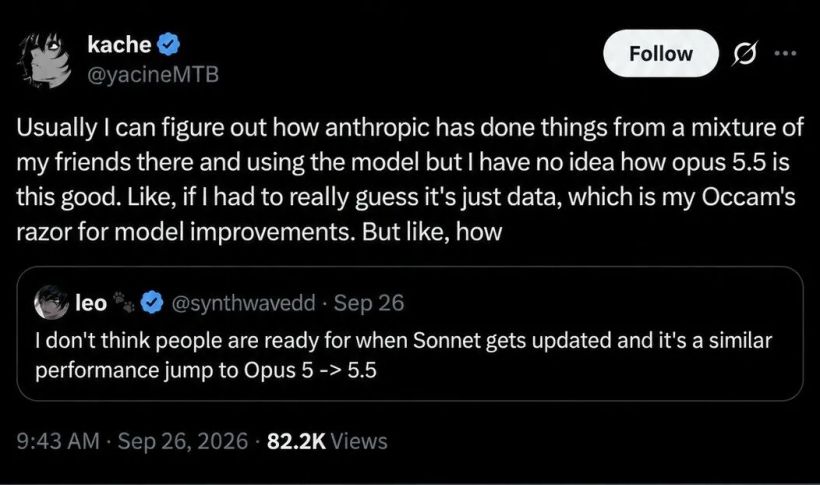The height and width of the screenshot is (485, 820).
Task: Open the kache display name link
Action: point(119,44)
